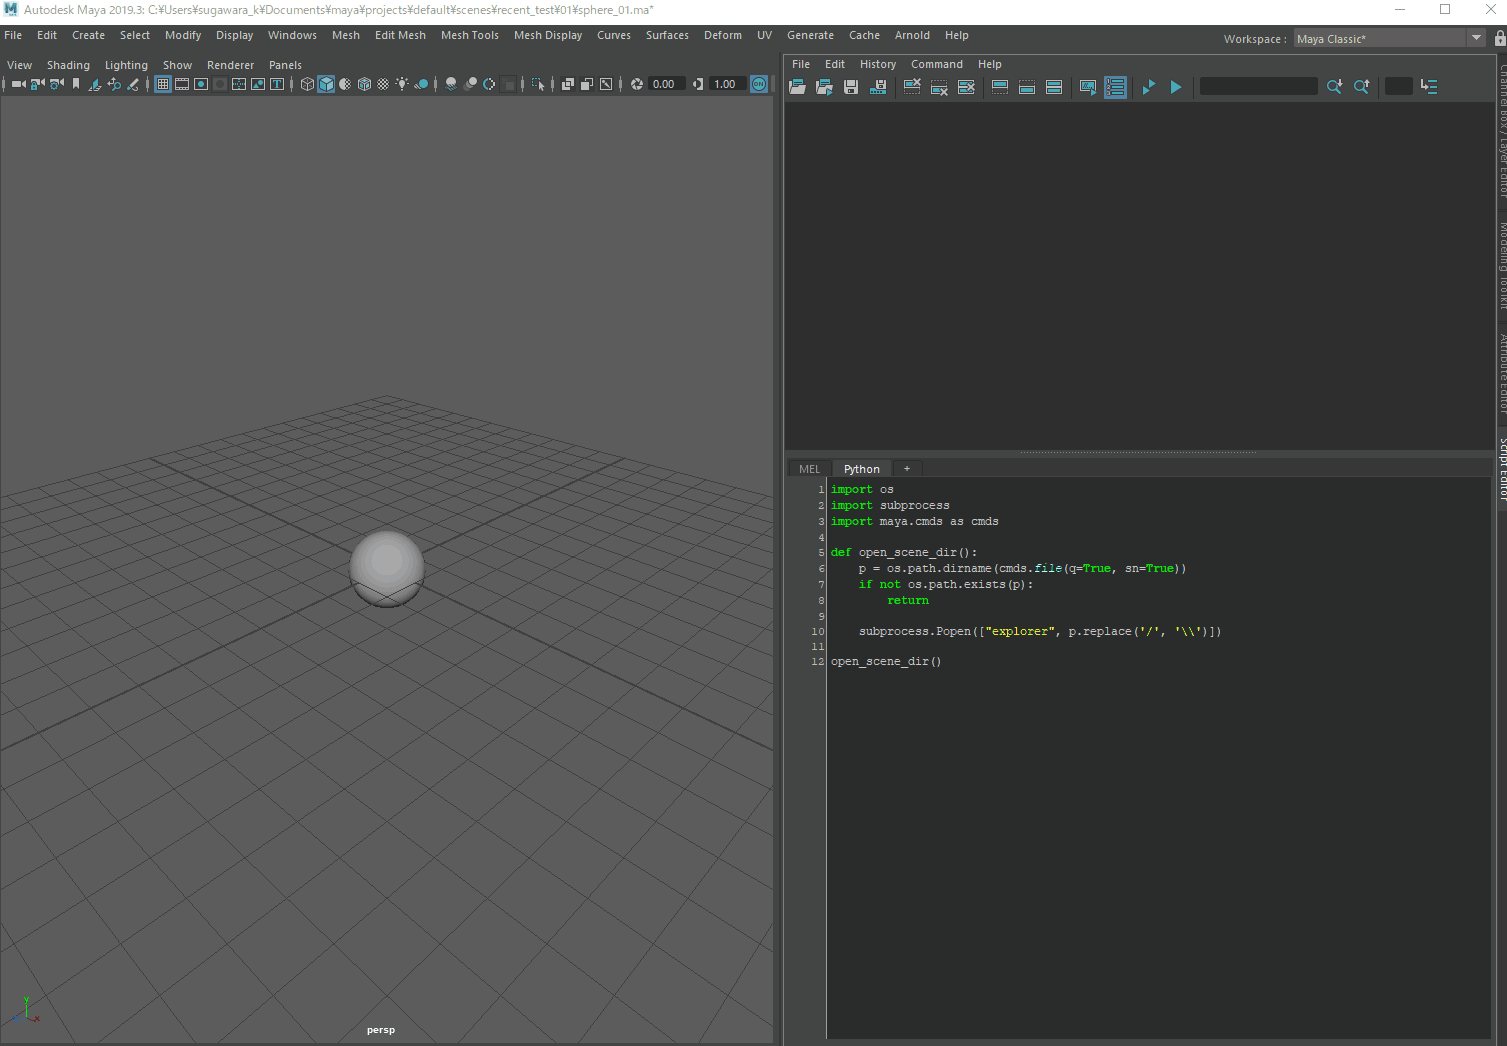Click Show Input only layout icon
Image resolution: width=1507 pixels, height=1046 pixels.
point(1027,87)
